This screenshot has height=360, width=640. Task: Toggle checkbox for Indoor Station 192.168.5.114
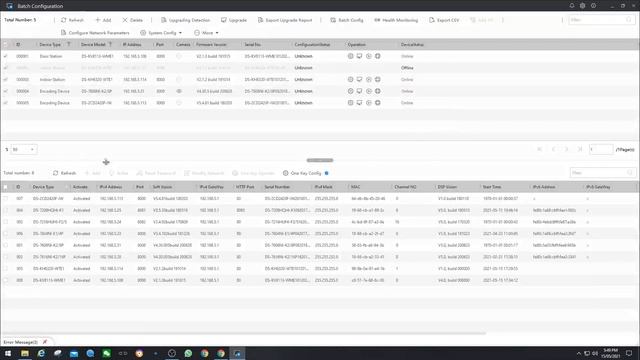[x=5, y=80]
